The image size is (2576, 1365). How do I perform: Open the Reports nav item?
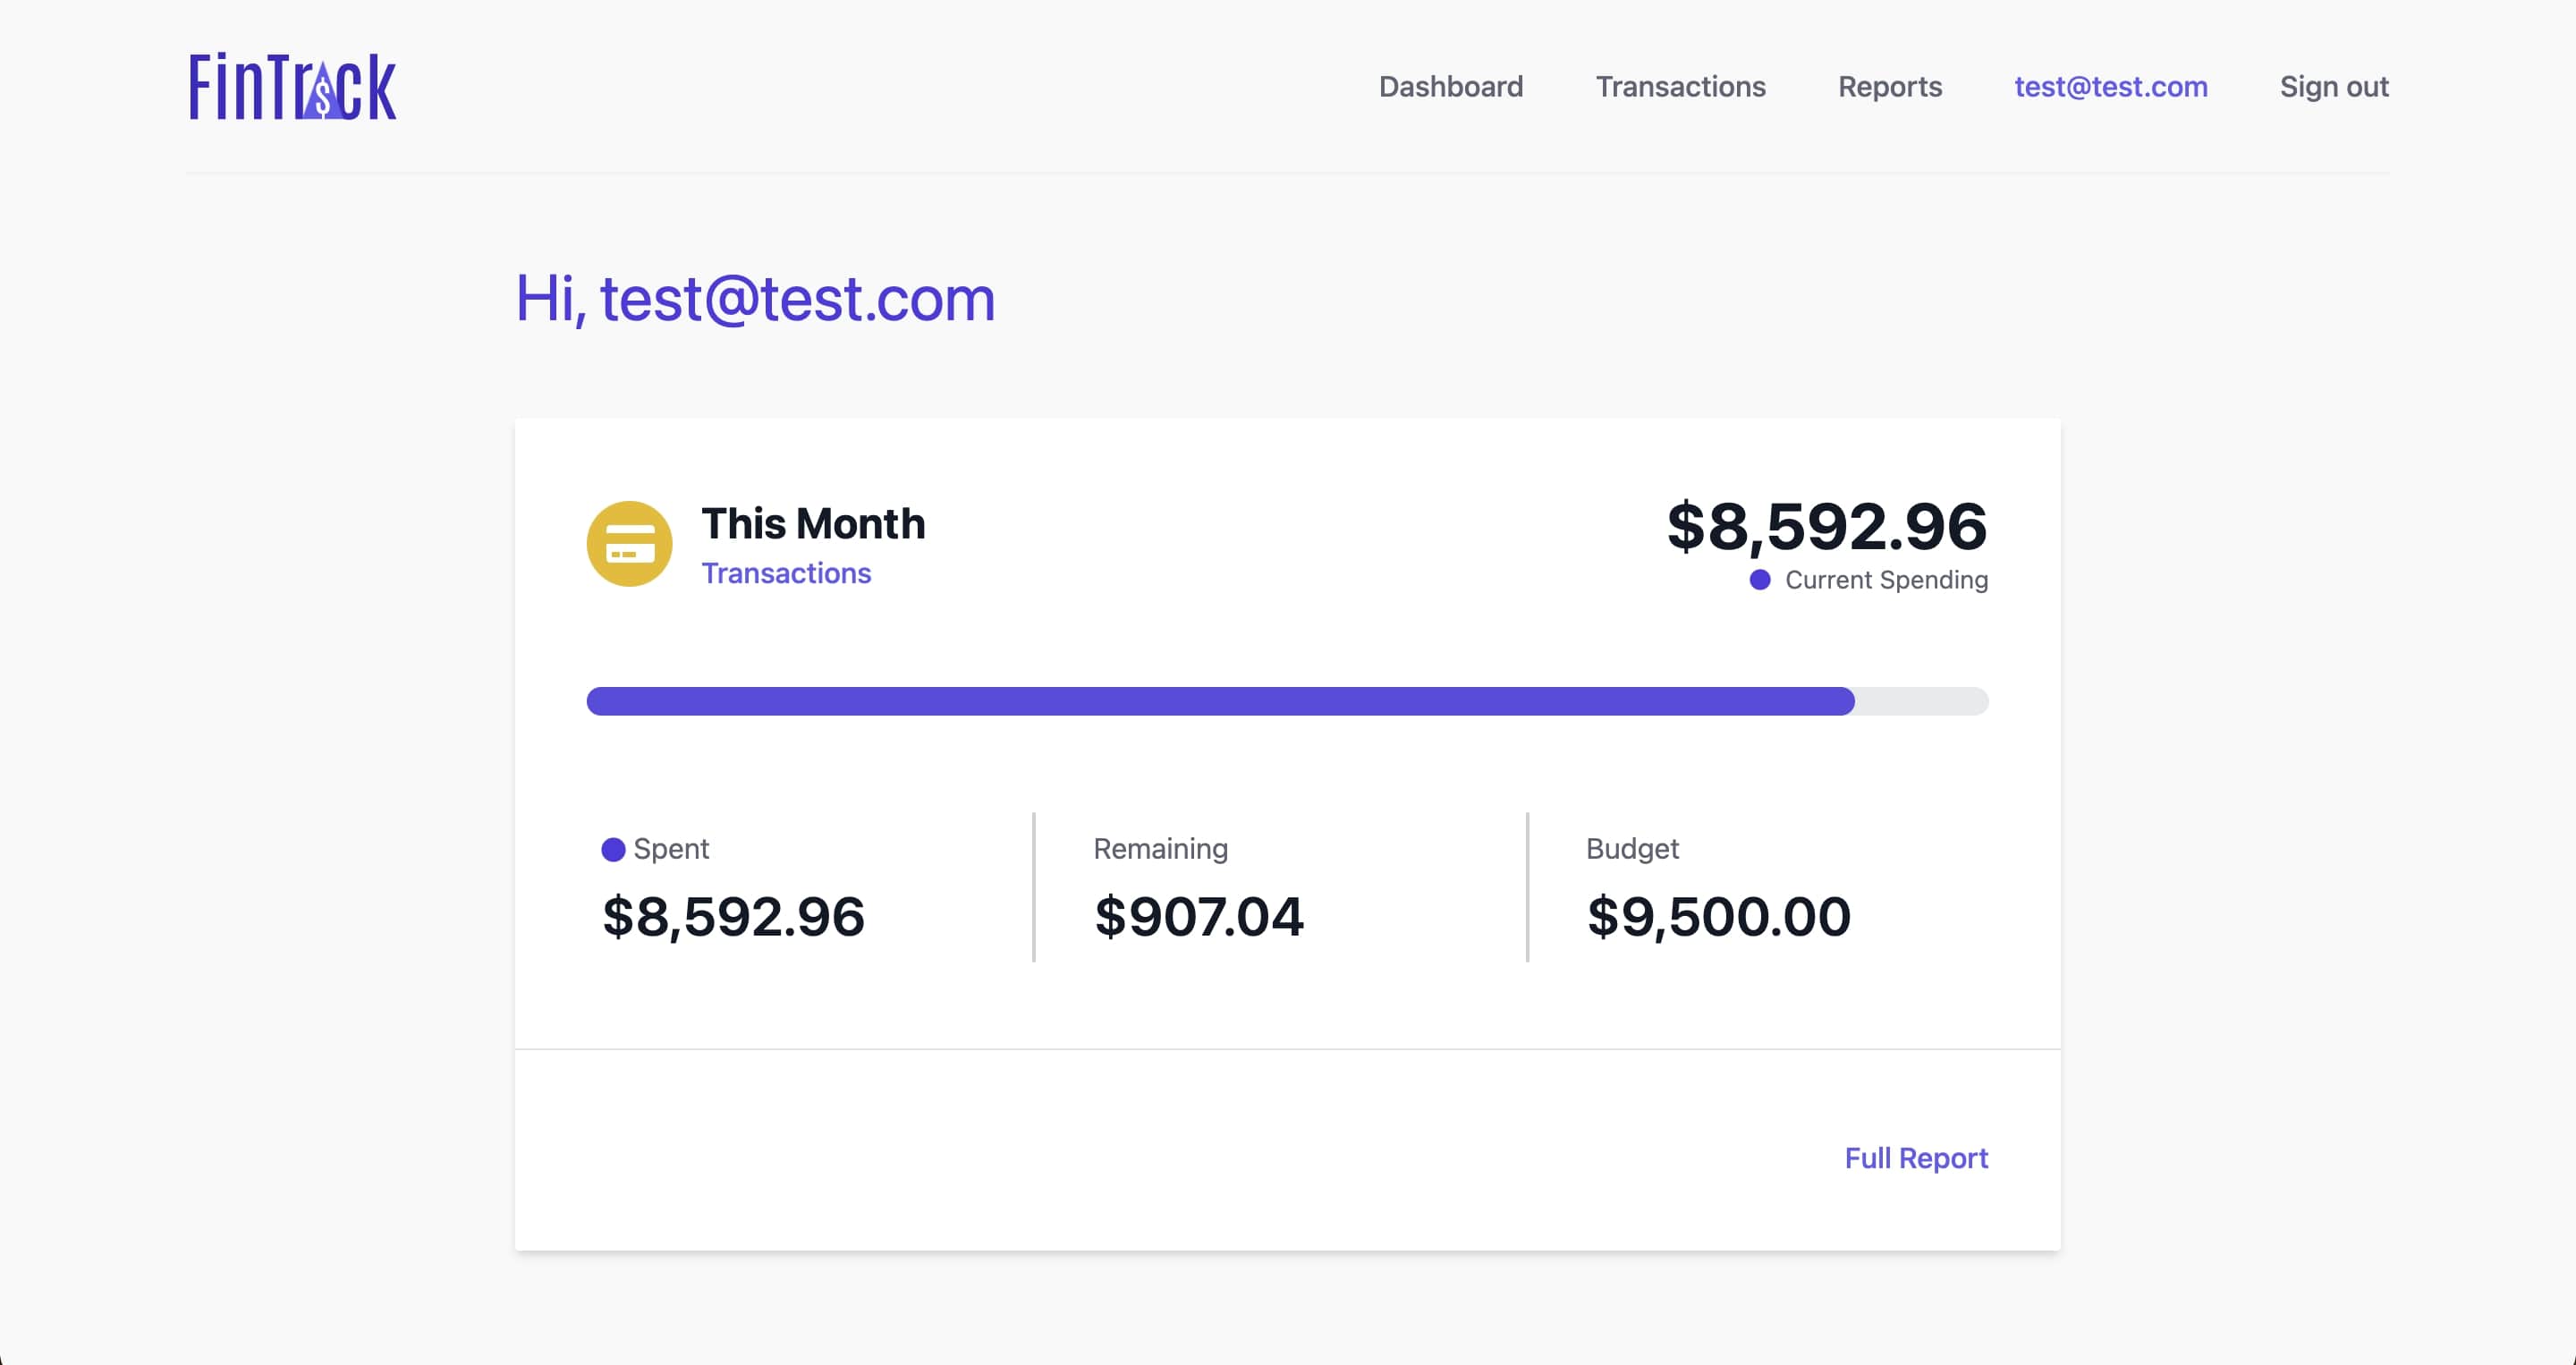pos(1889,87)
